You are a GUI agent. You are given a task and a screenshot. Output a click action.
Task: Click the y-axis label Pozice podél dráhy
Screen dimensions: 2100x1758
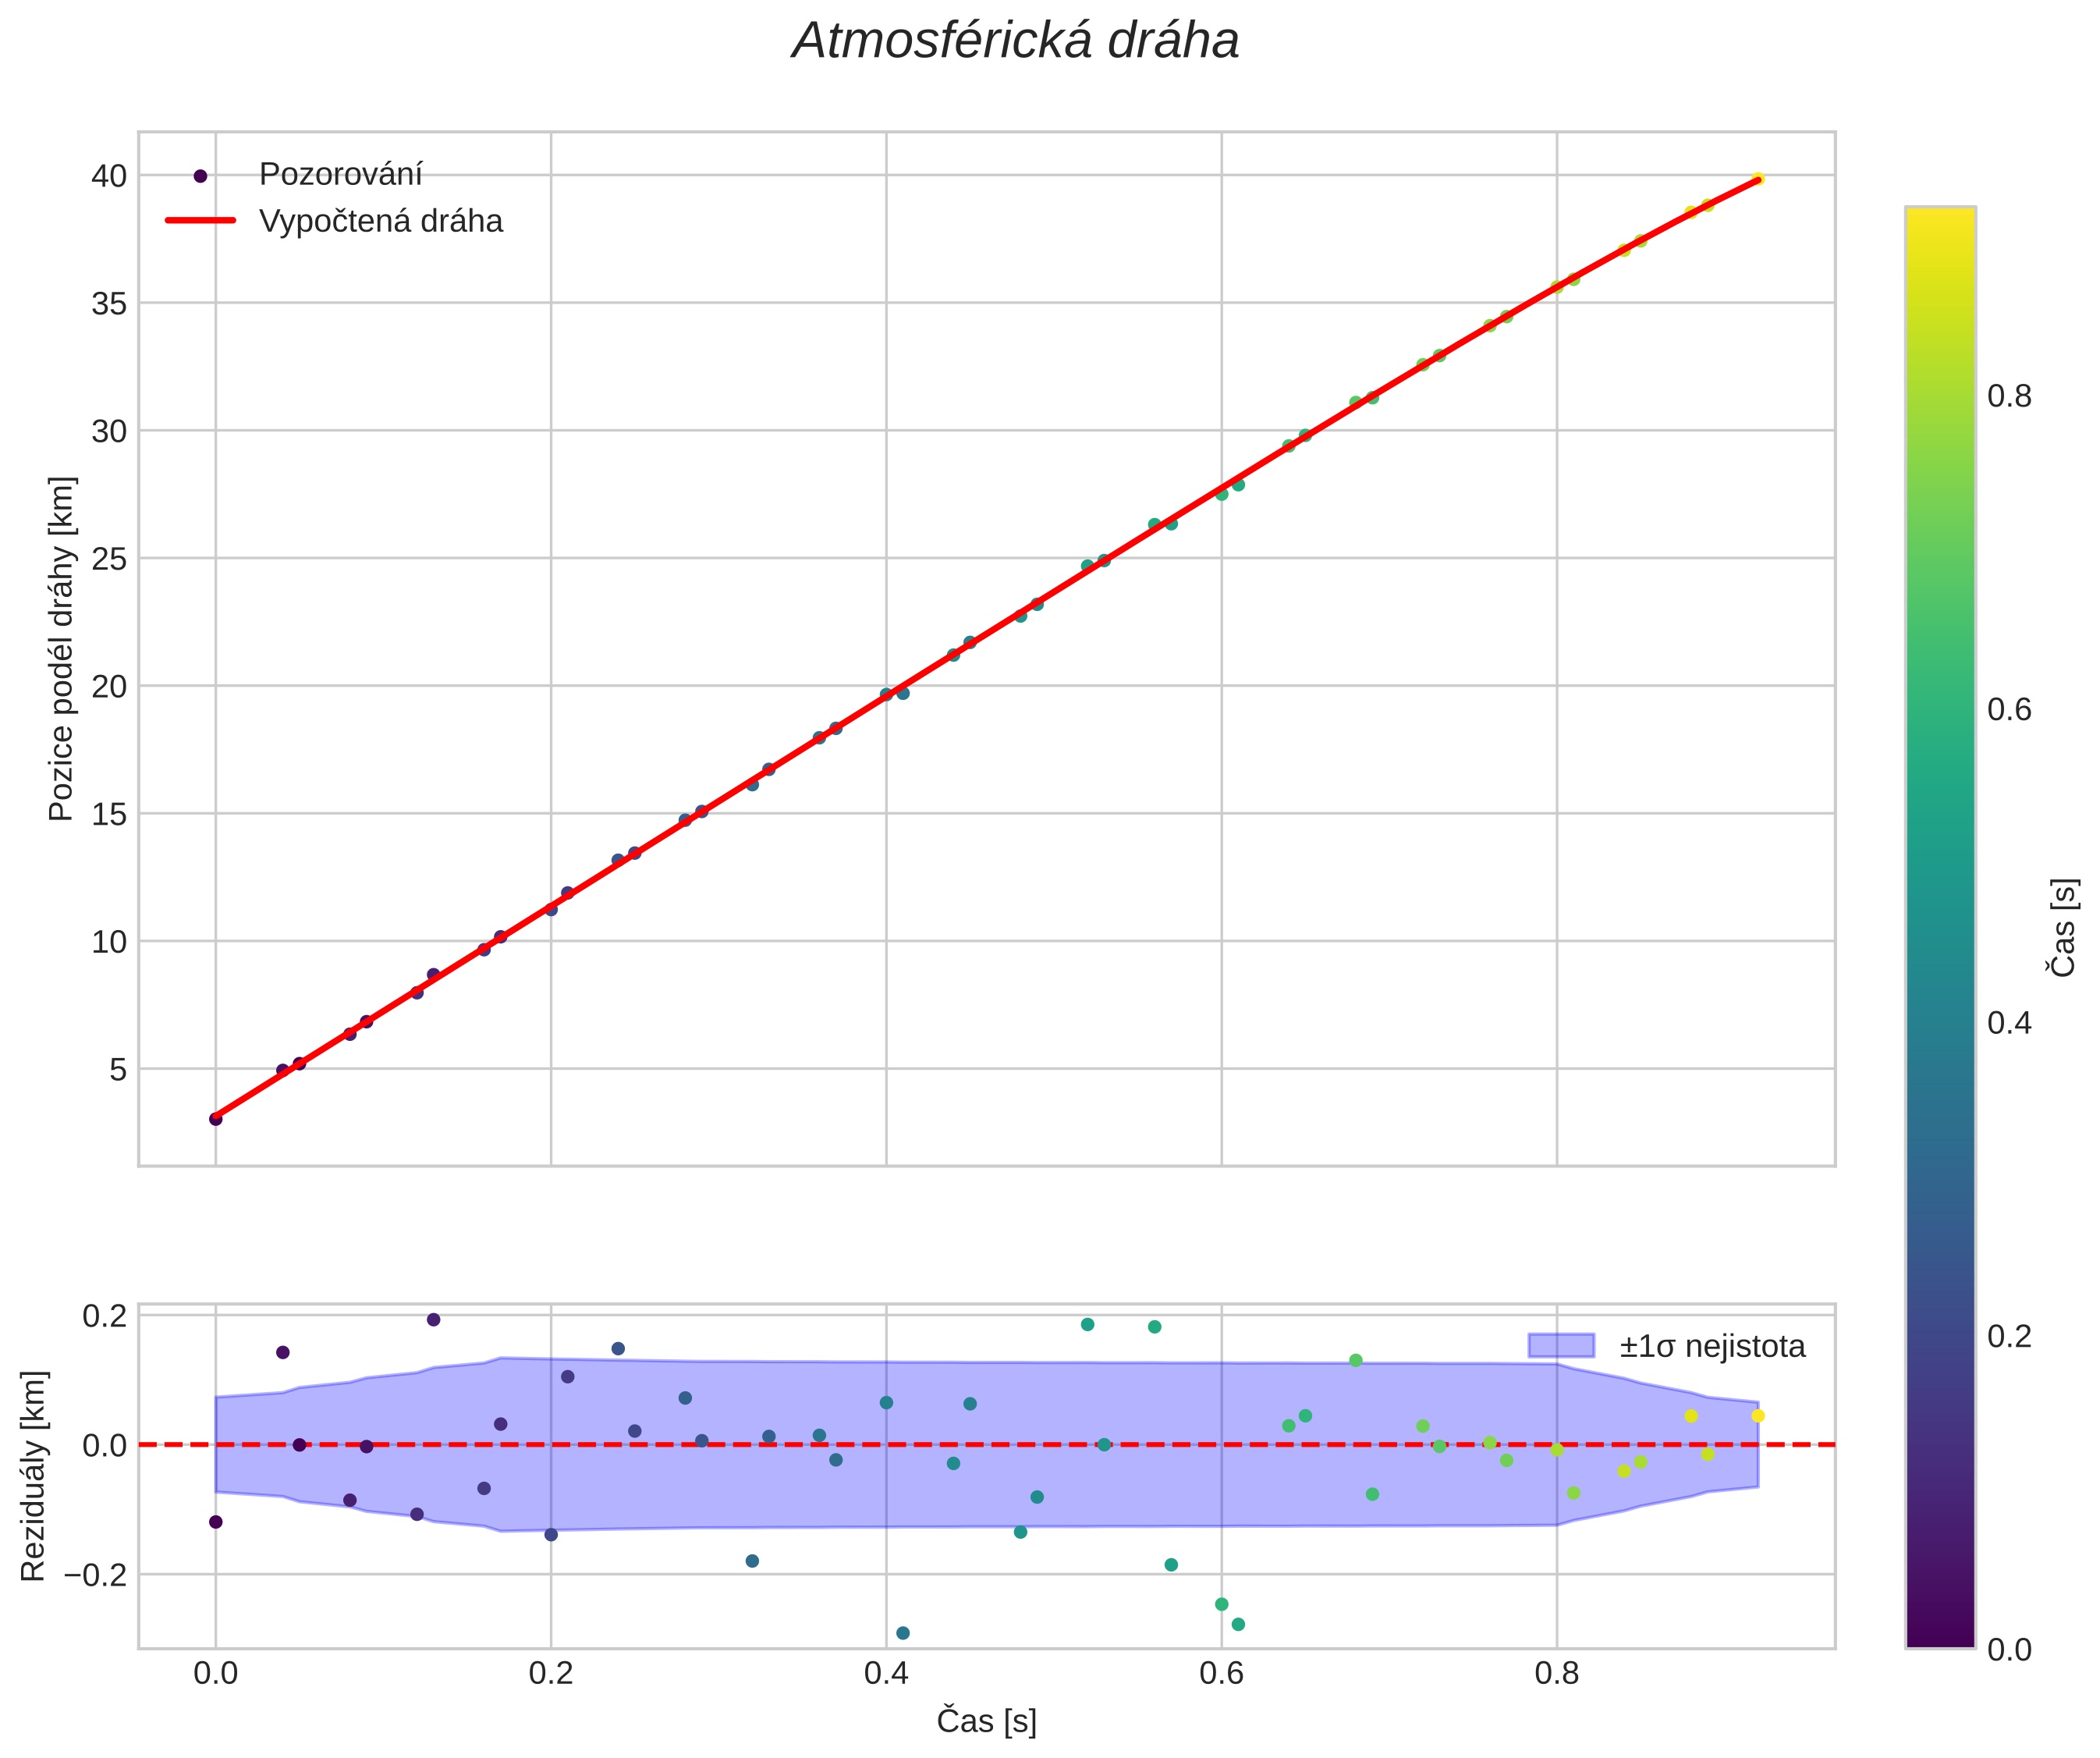pos(62,648)
